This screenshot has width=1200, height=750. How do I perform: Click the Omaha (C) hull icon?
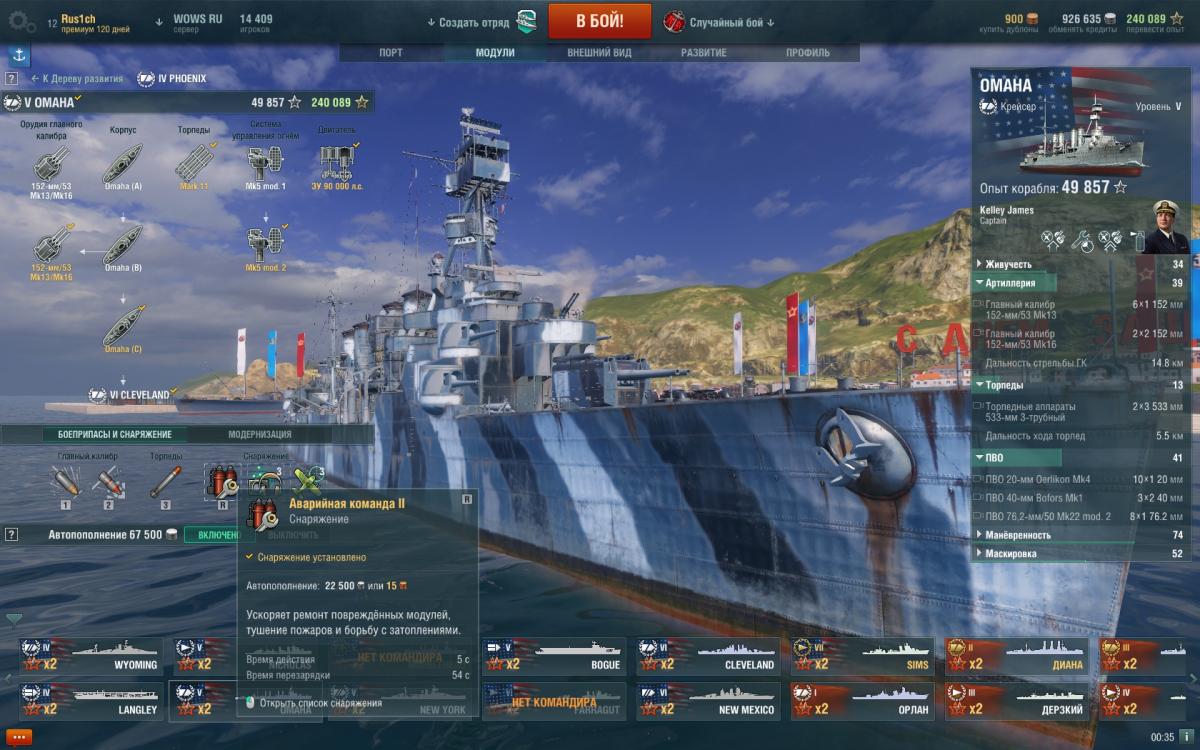[x=123, y=325]
